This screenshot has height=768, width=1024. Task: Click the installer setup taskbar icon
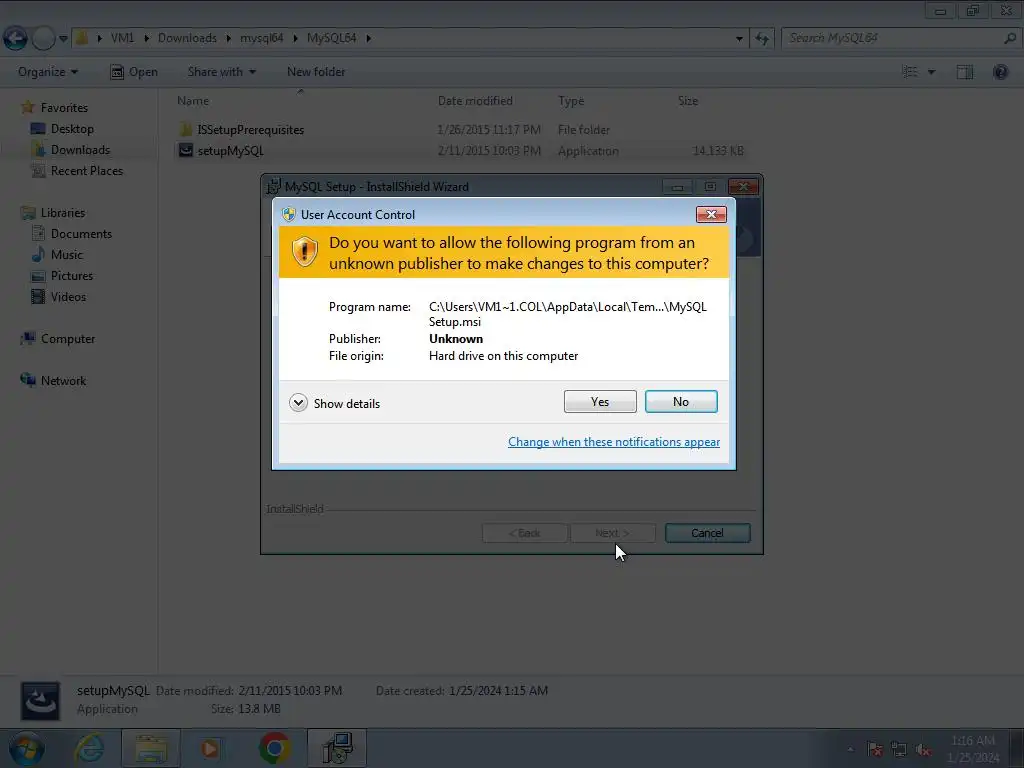(337, 748)
